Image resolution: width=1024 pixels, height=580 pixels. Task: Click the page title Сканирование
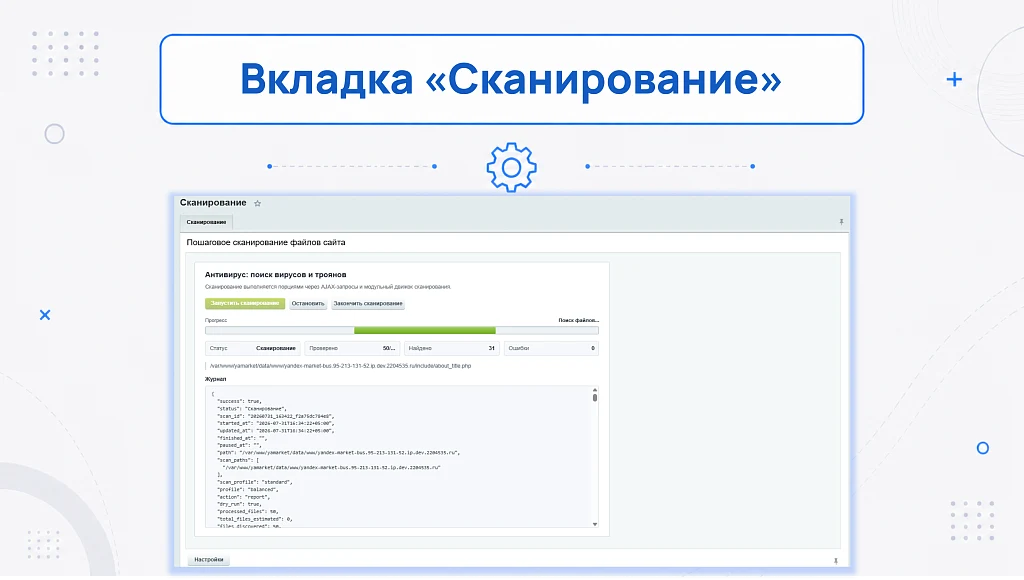213,202
